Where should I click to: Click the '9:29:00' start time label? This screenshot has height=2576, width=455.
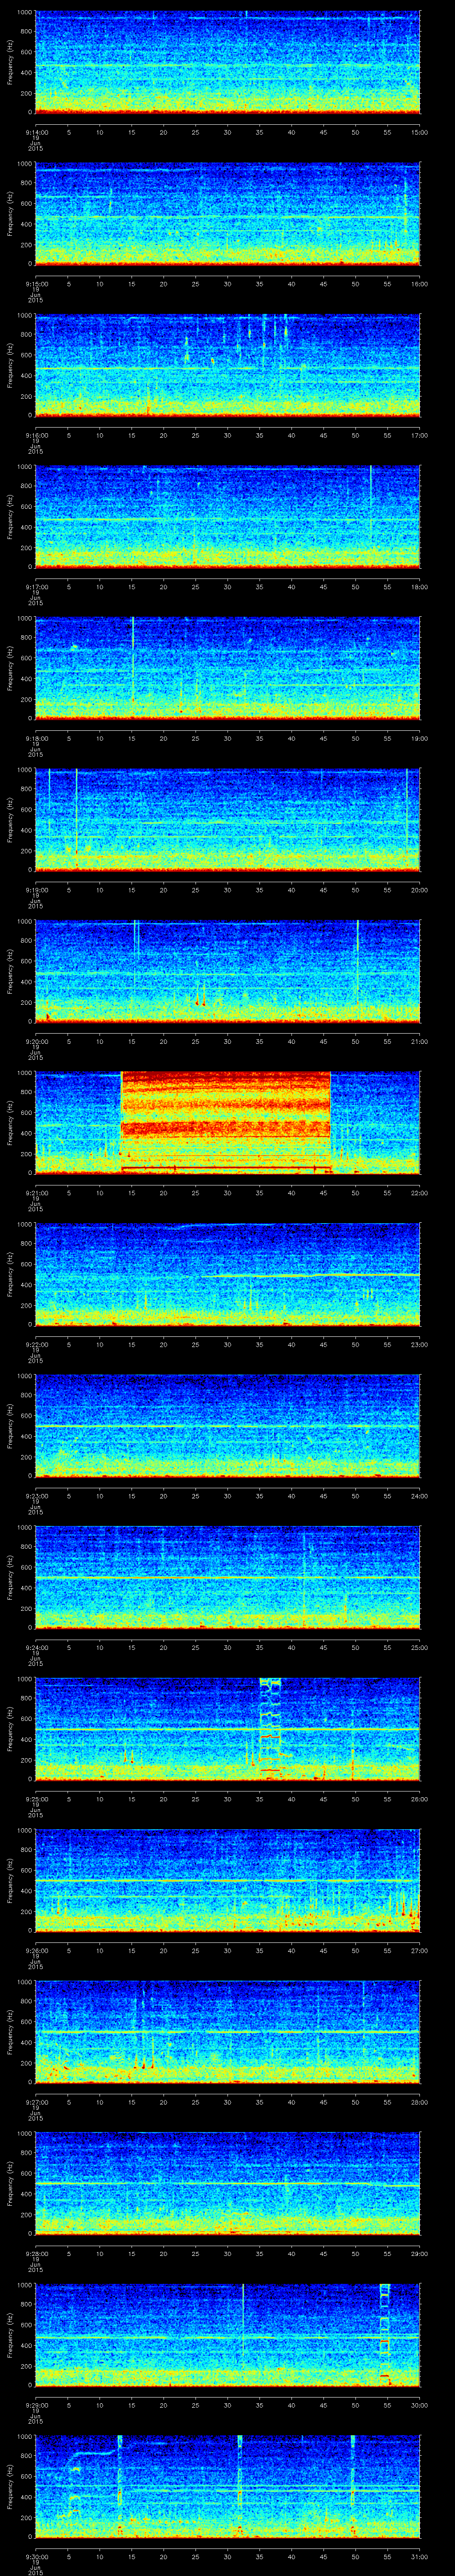[36, 2404]
